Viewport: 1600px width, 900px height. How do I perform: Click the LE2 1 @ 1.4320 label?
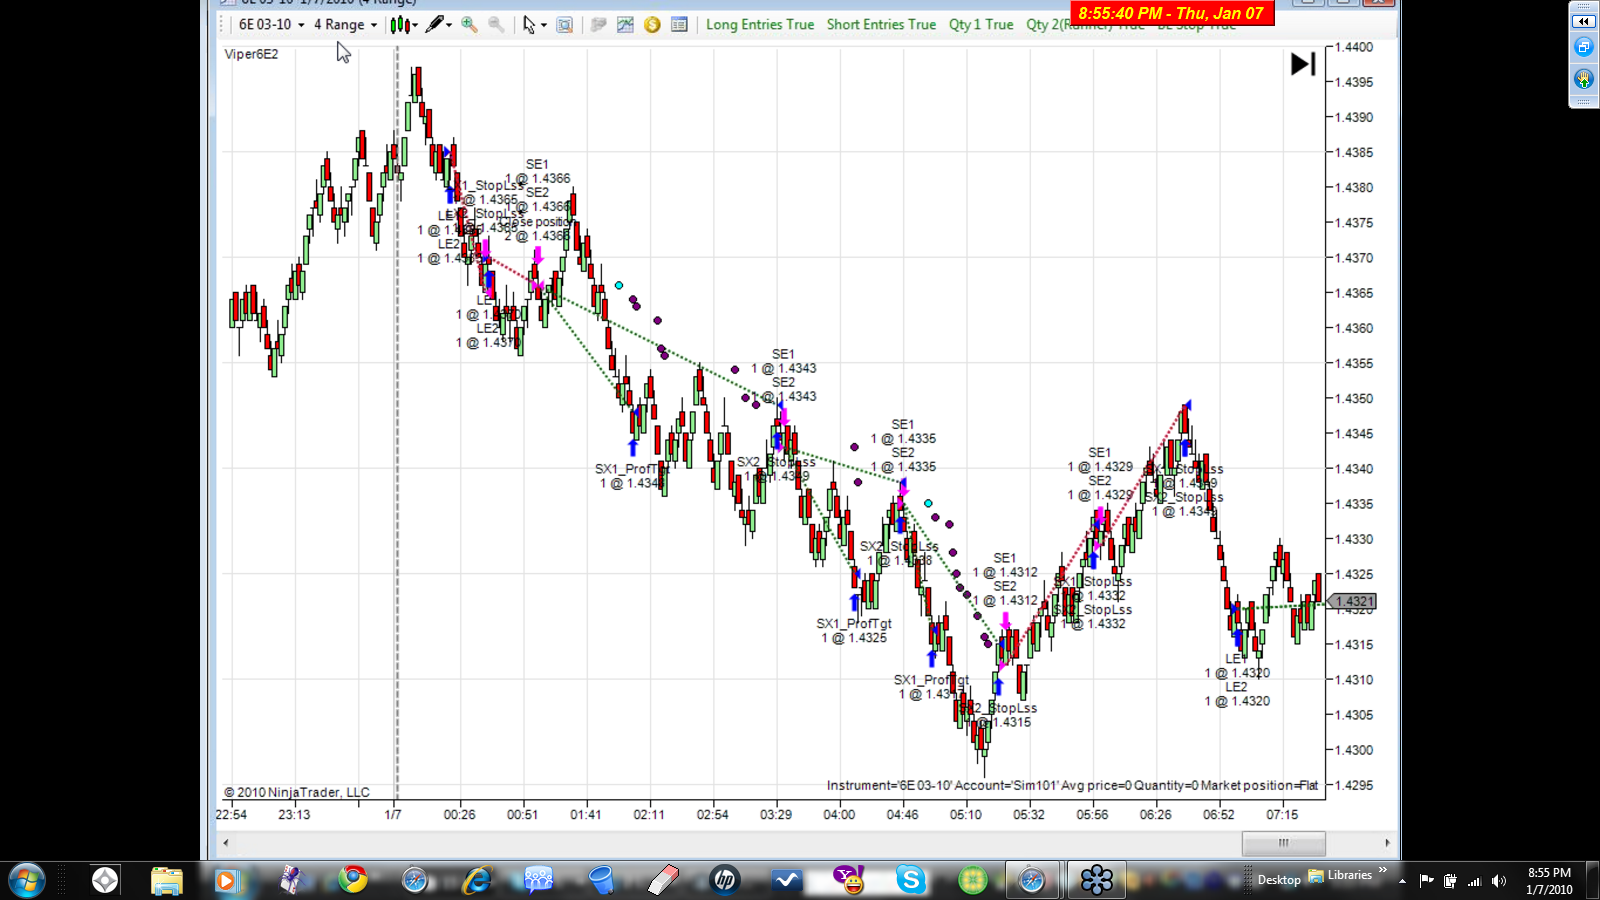tap(1237, 694)
